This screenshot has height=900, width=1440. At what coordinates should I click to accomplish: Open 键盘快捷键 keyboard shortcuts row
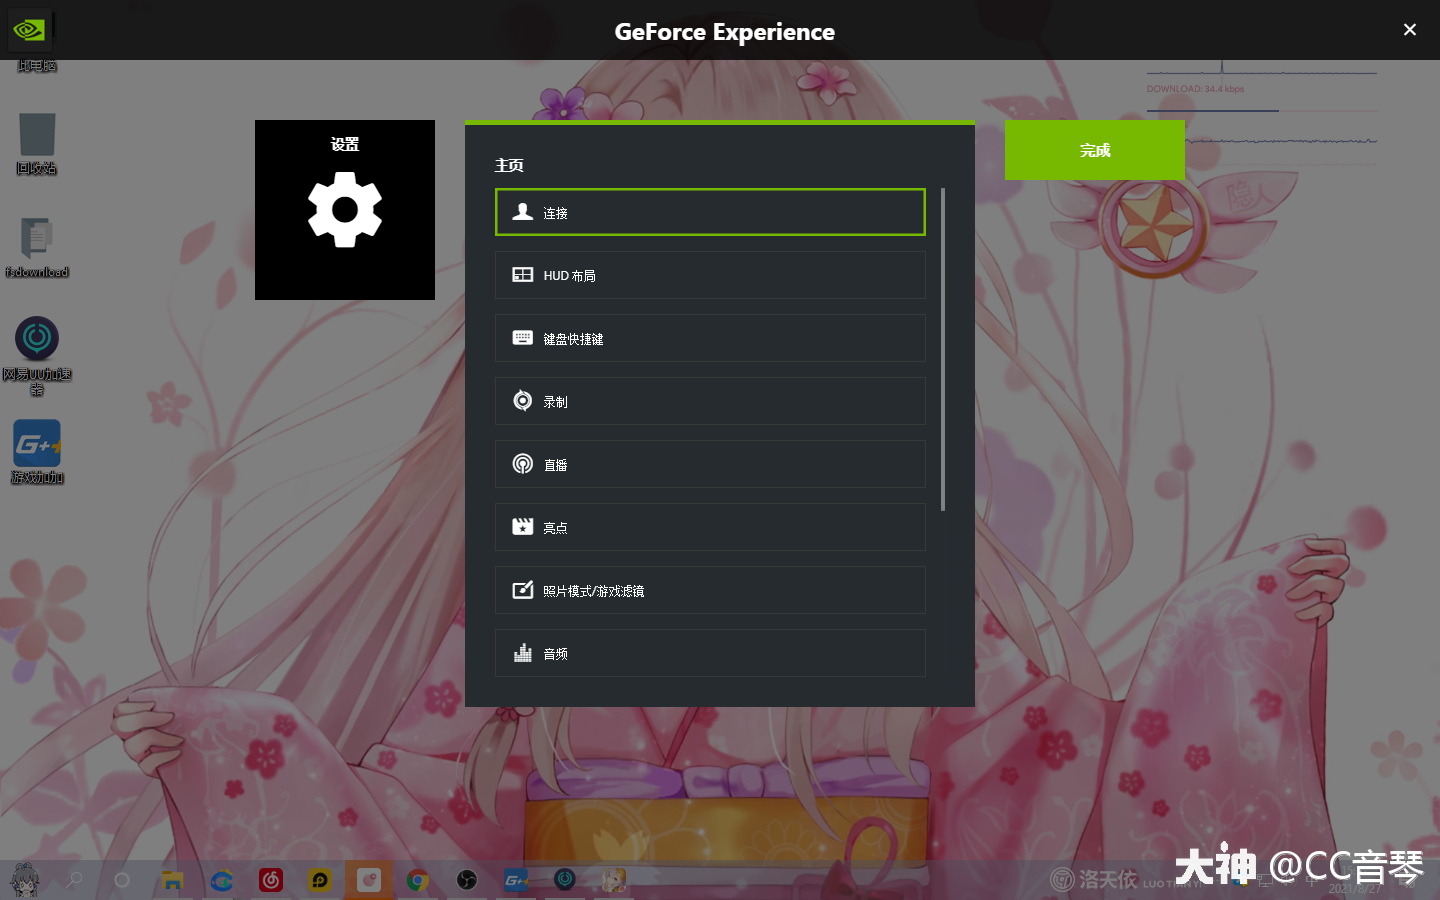click(x=710, y=338)
